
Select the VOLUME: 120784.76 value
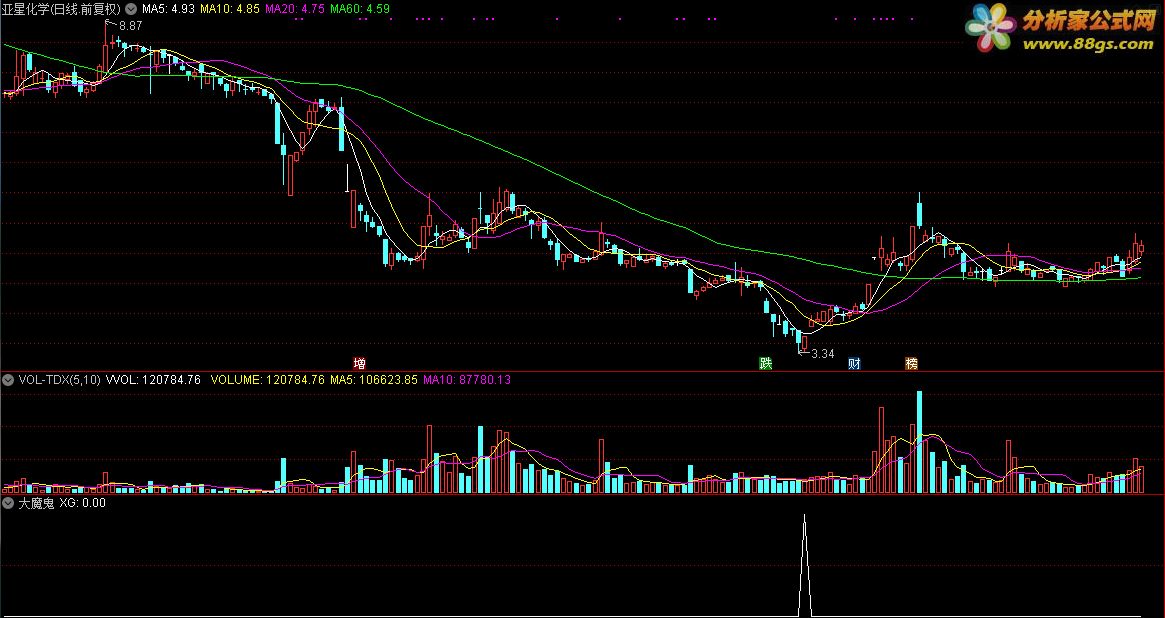pyautogui.click(x=267, y=380)
